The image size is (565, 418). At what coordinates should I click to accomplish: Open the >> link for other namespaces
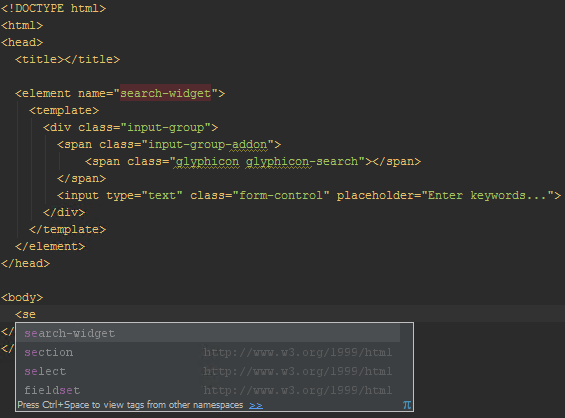(x=256, y=405)
